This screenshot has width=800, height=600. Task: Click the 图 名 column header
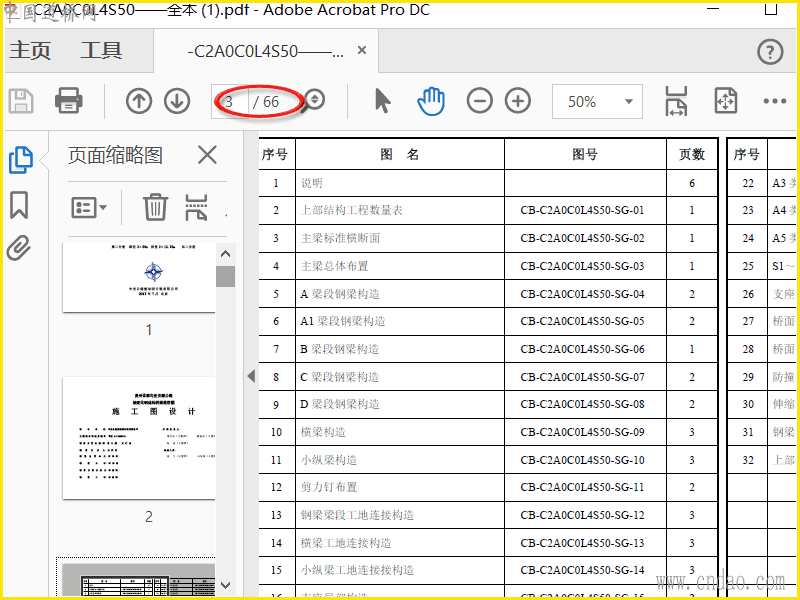(x=399, y=154)
